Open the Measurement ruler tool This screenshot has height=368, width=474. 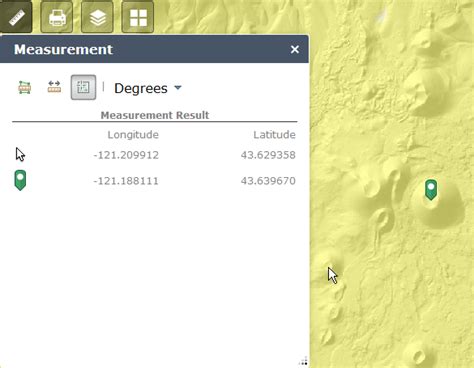[x=16, y=17]
